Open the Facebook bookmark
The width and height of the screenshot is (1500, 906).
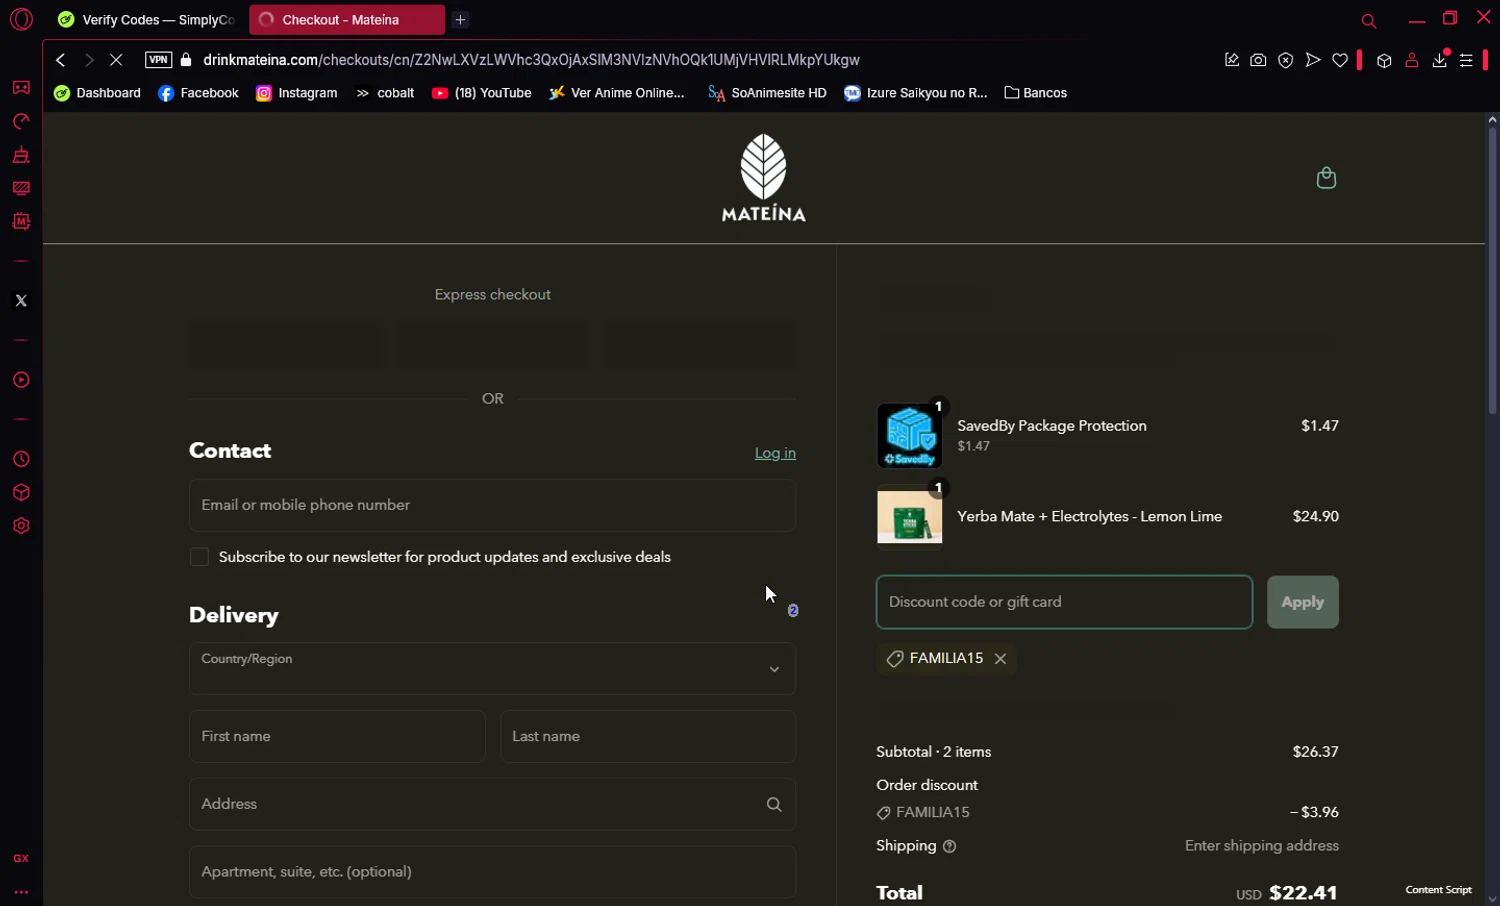tap(199, 93)
